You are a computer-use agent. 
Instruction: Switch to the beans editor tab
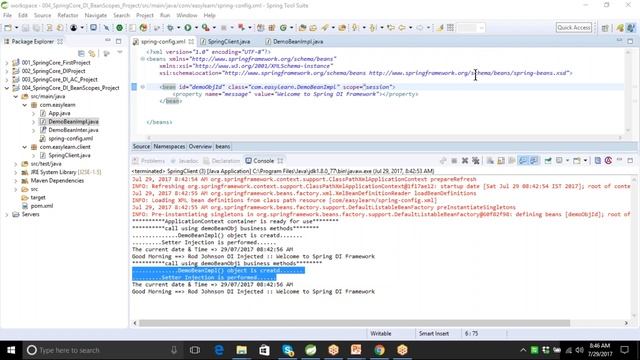coord(222,147)
